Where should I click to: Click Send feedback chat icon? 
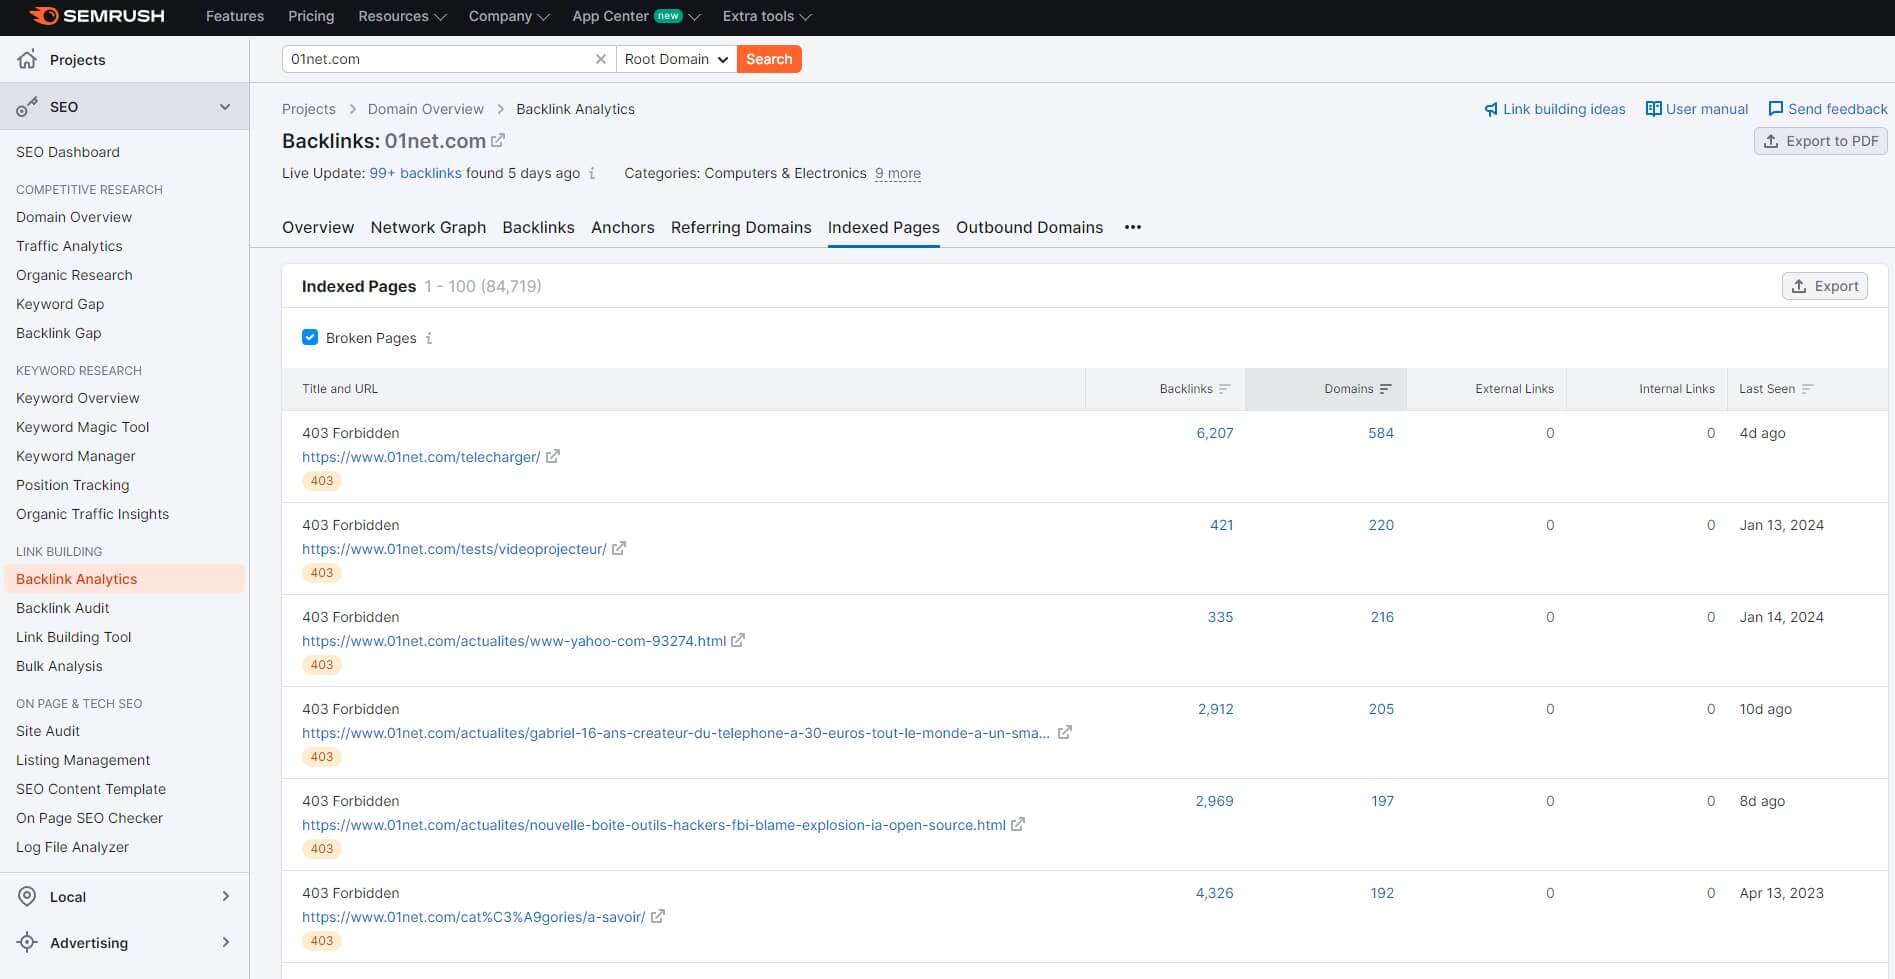1776,109
